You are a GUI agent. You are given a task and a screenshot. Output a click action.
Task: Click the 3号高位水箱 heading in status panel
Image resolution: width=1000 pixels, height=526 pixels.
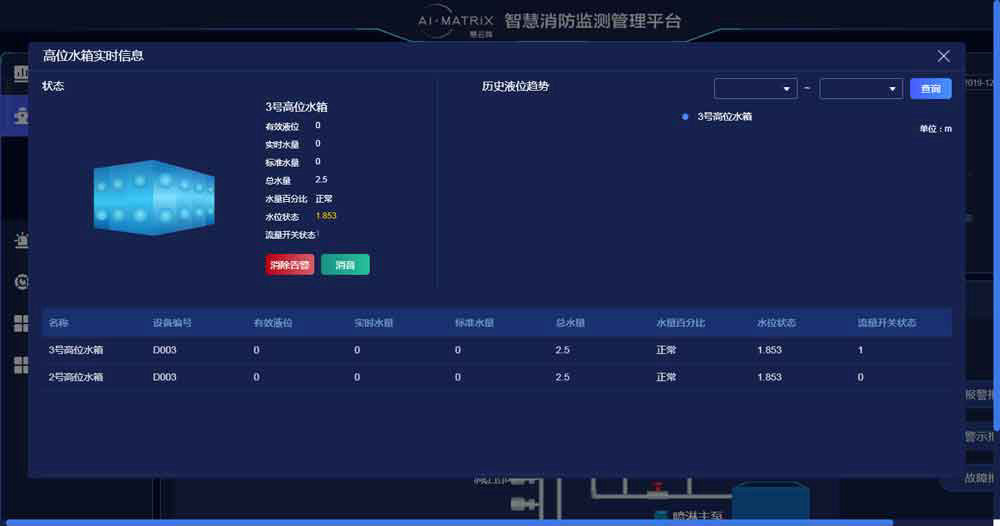coord(297,107)
